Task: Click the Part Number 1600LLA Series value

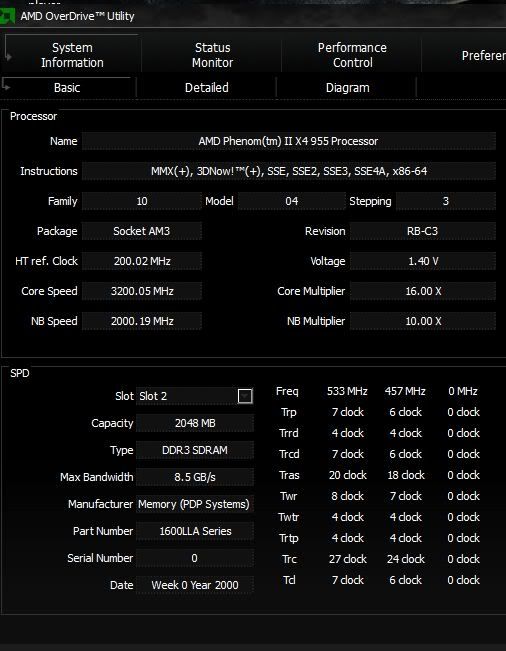Action: pyautogui.click(x=195, y=531)
